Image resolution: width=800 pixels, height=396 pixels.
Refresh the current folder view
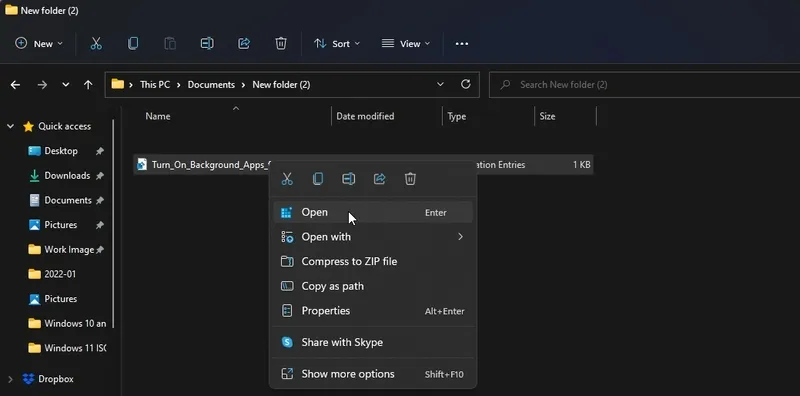[465, 84]
